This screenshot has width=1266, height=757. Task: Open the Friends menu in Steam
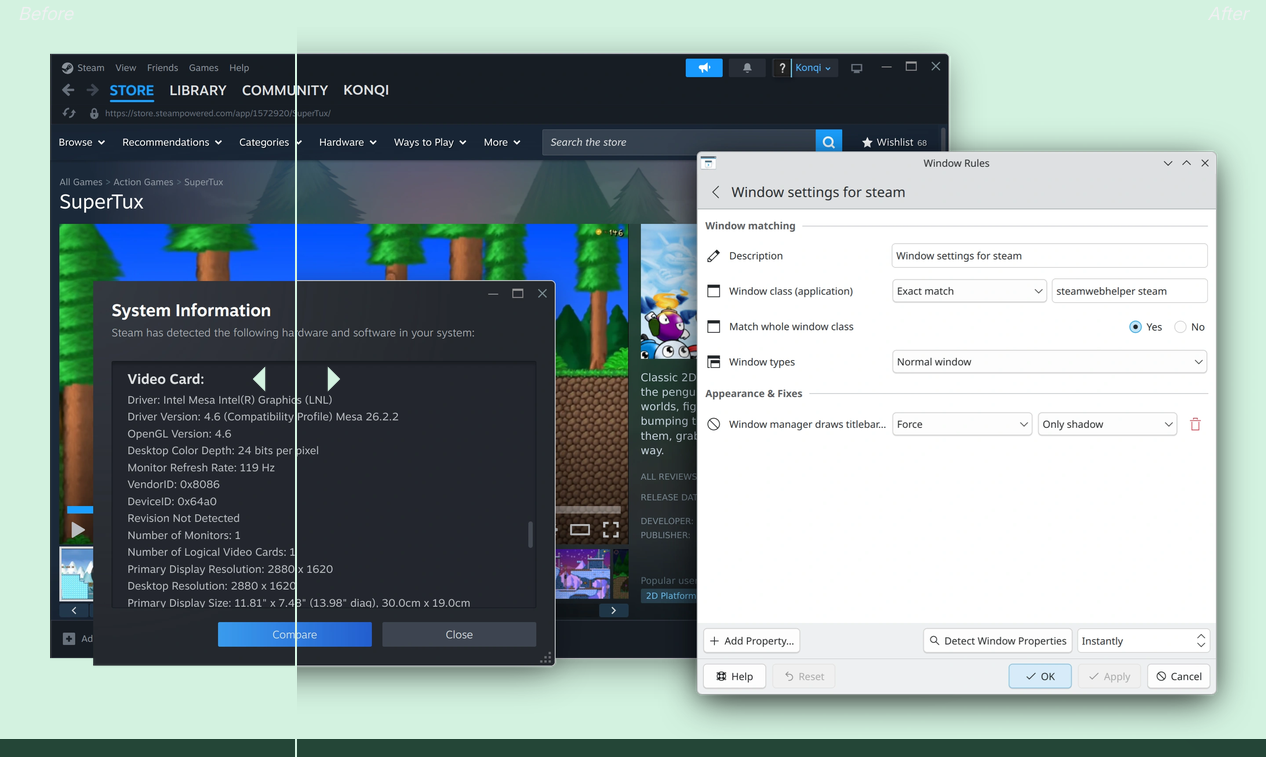162,68
